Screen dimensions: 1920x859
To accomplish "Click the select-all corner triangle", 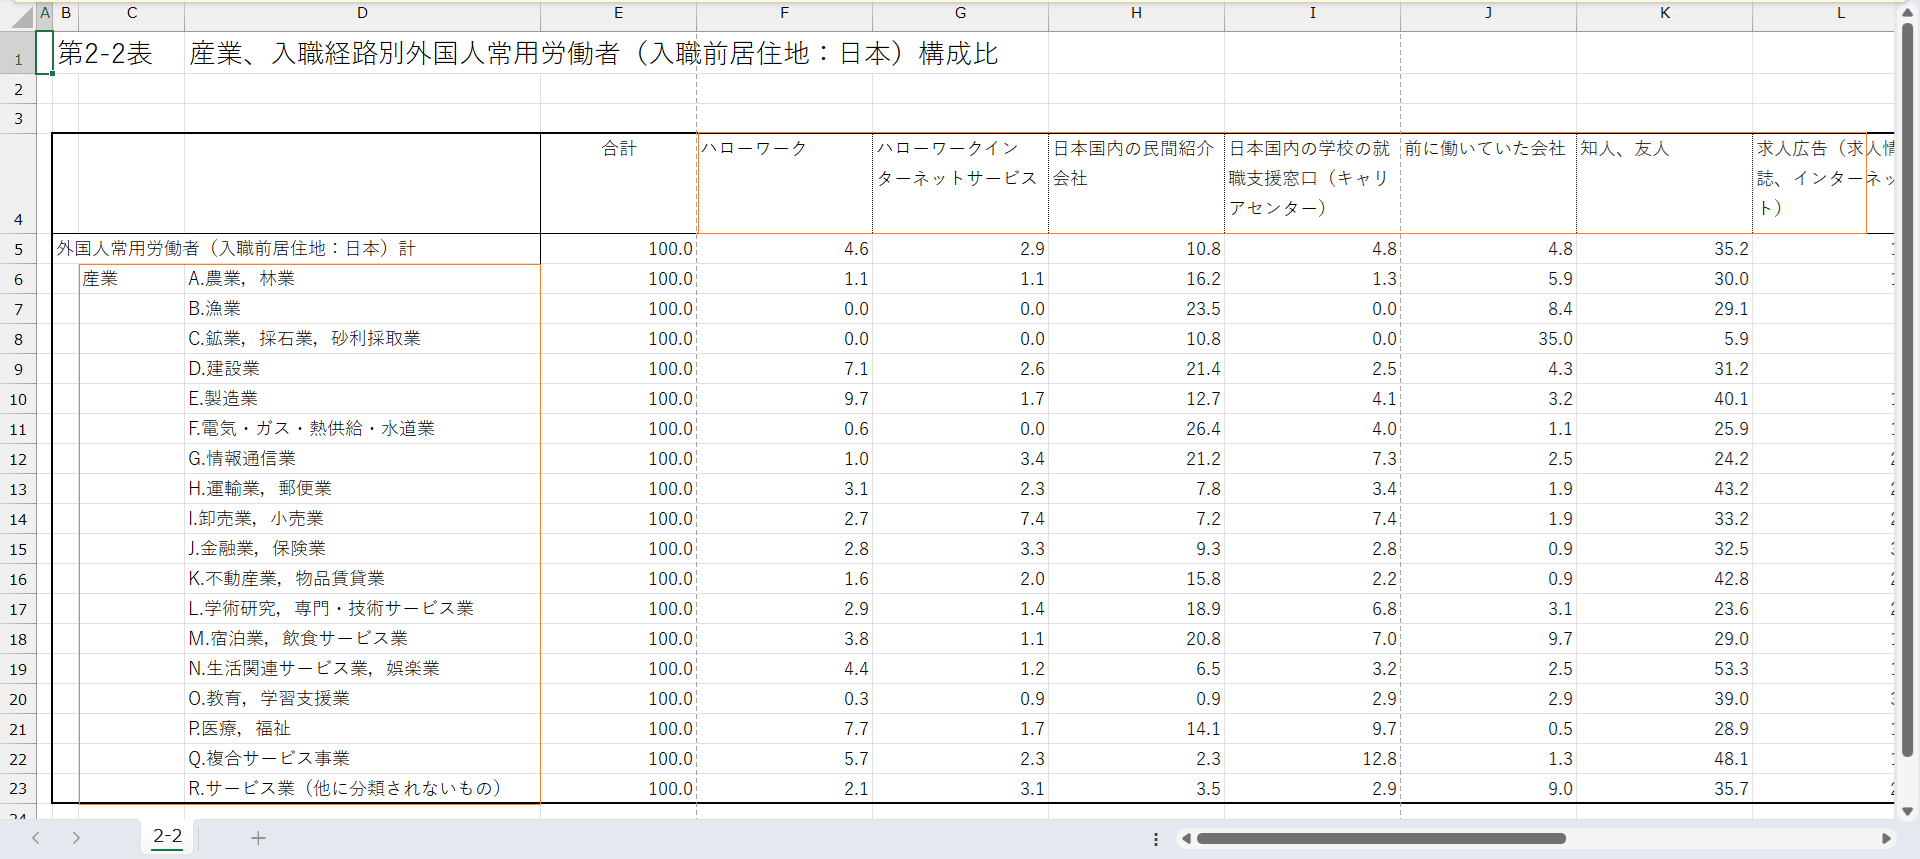I will [22, 17].
